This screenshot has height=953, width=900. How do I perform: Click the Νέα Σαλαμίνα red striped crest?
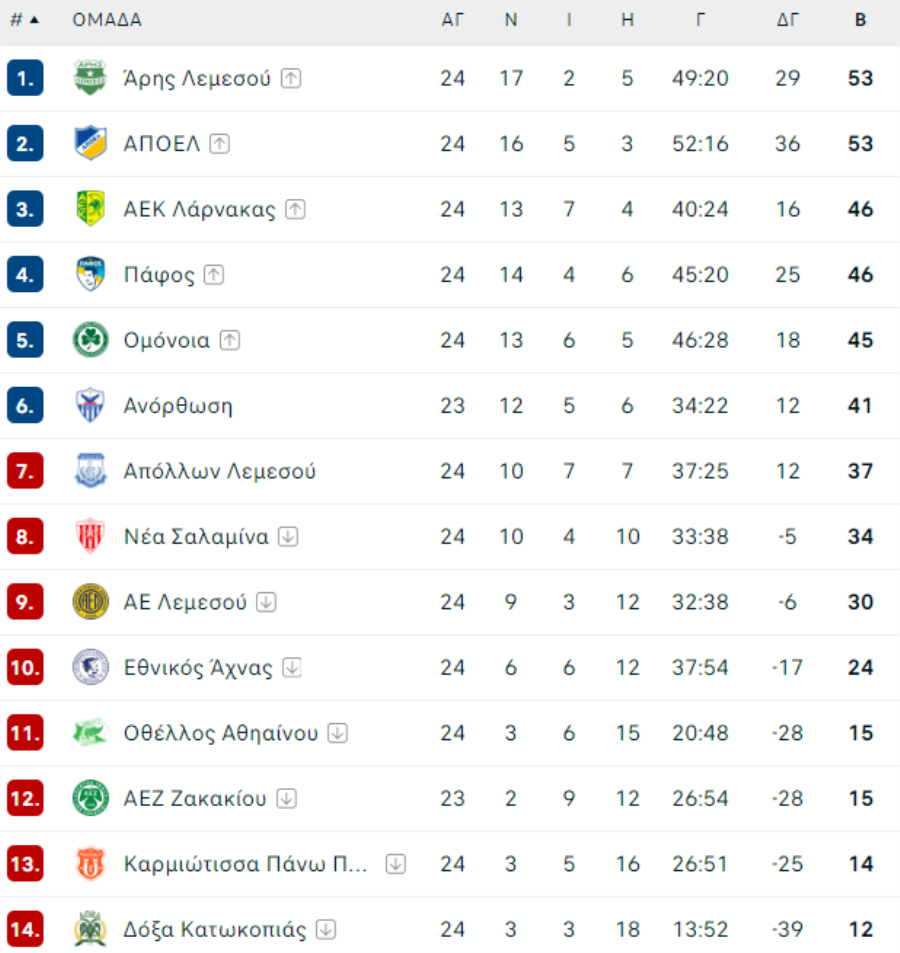click(x=90, y=536)
